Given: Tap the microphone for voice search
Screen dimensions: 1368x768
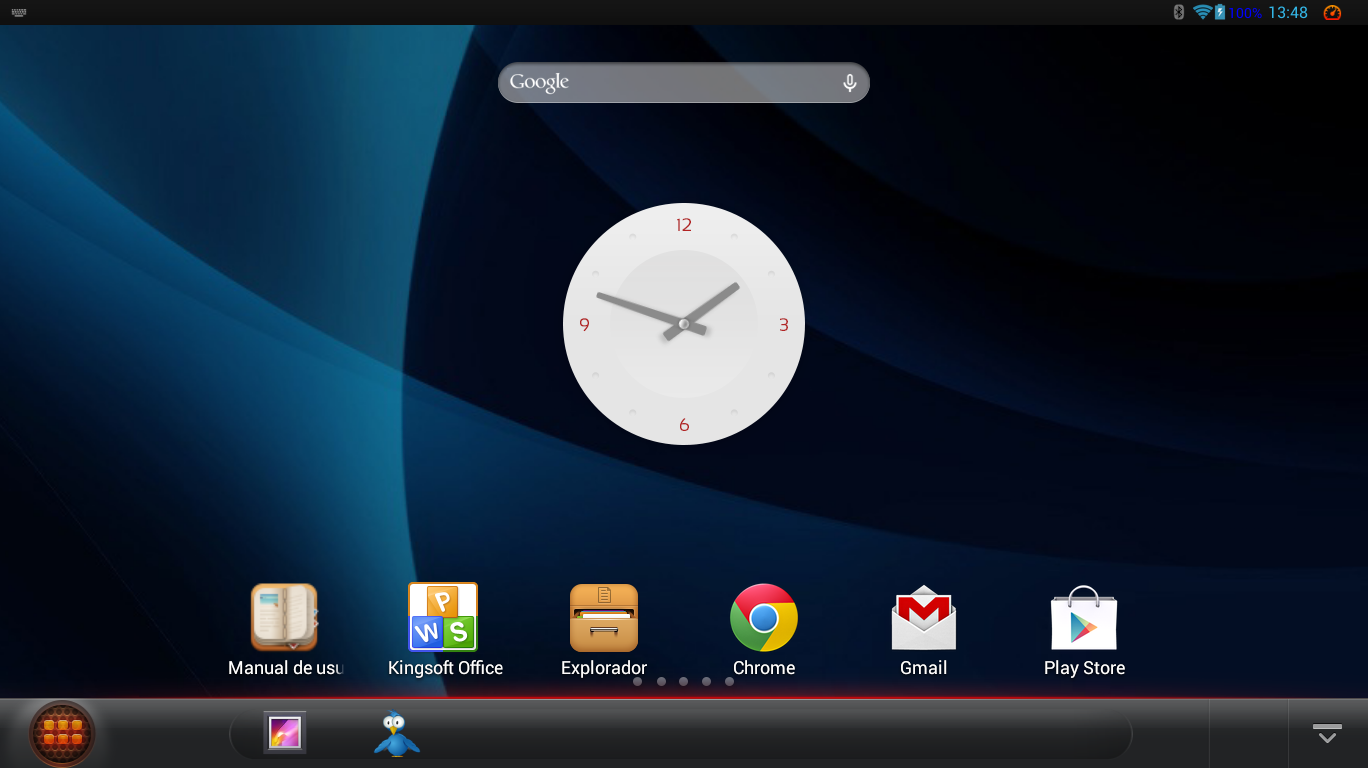Looking at the screenshot, I should click(x=849, y=83).
